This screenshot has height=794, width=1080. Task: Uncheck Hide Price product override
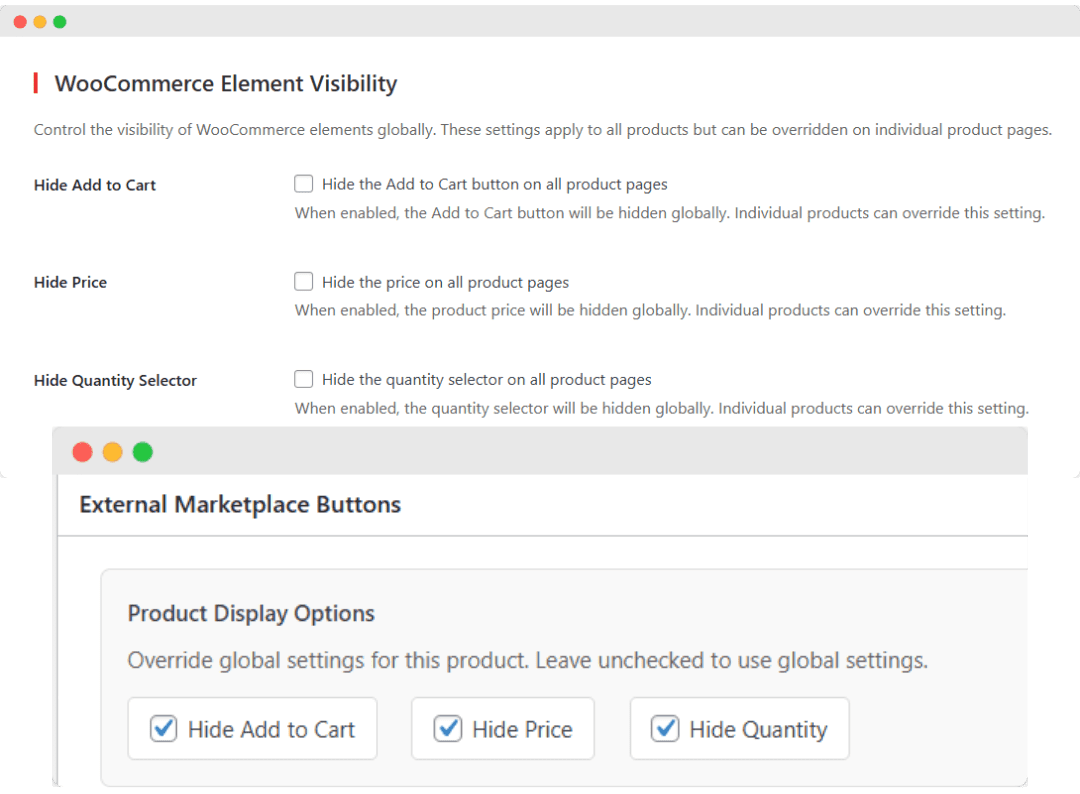pyautogui.click(x=447, y=729)
